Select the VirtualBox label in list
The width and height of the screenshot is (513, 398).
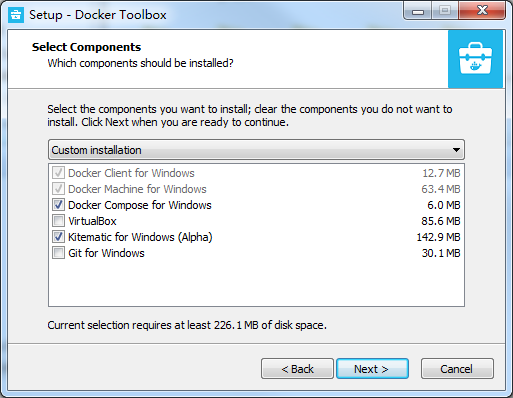[92, 221]
